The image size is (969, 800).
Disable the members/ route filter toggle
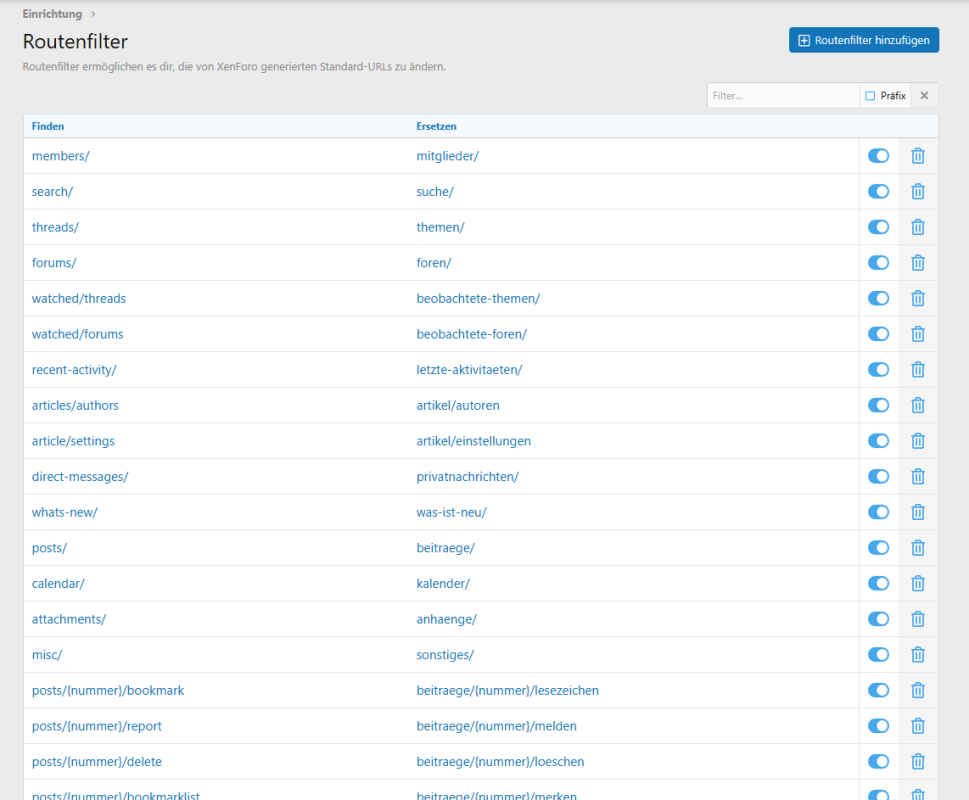878,156
